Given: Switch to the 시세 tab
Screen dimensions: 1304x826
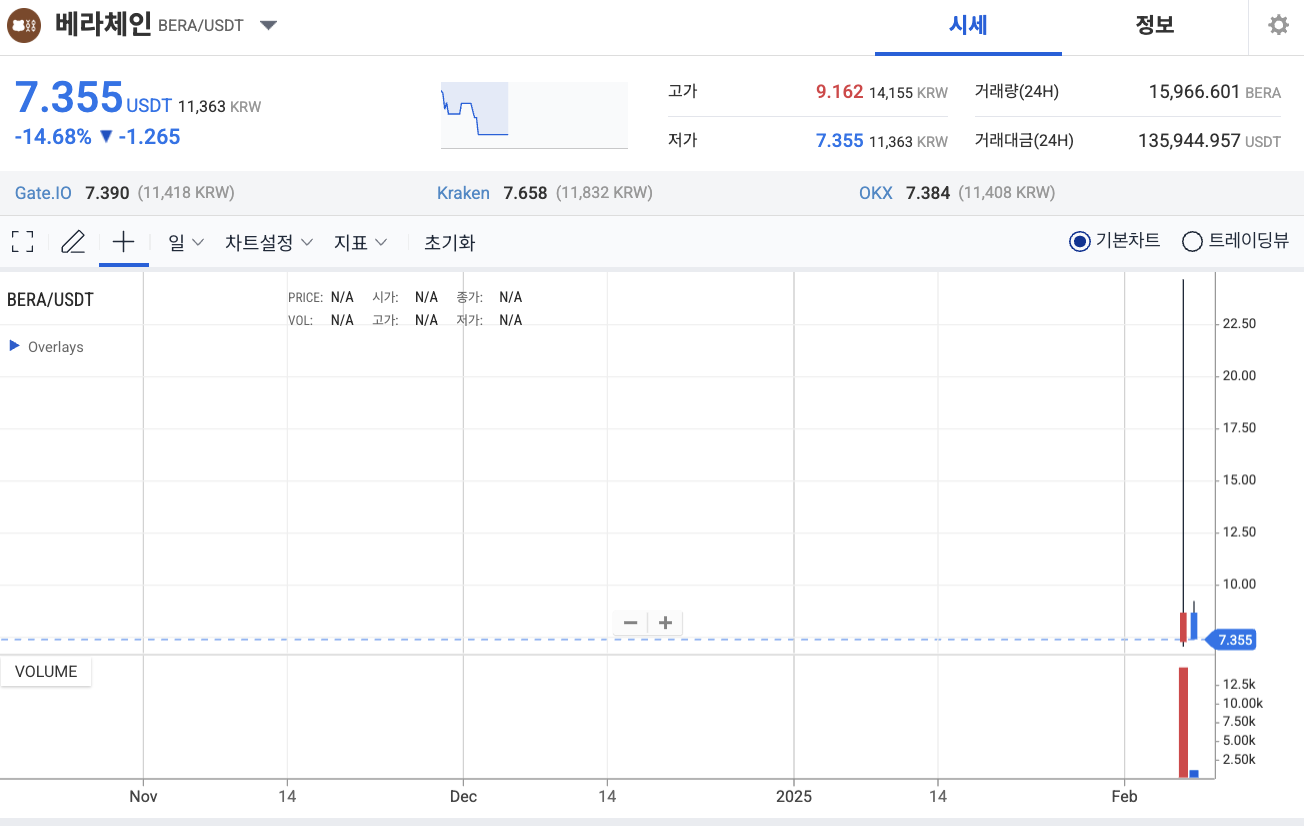Looking at the screenshot, I should (x=968, y=26).
